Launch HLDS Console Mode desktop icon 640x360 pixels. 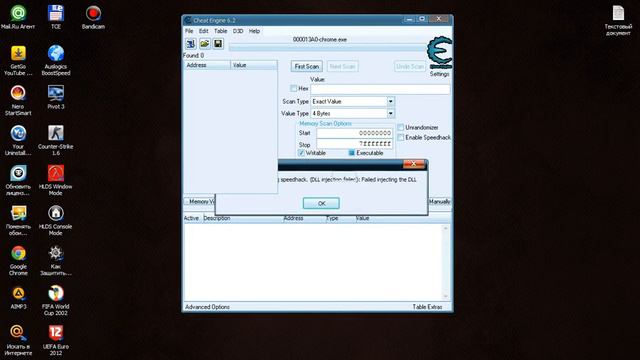pos(56,220)
